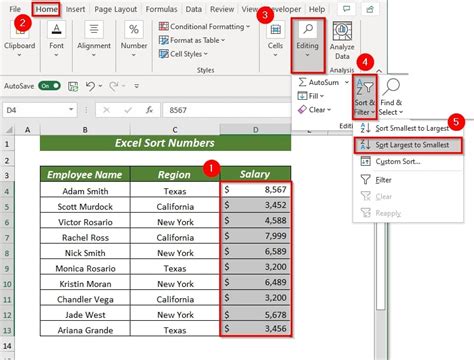
Task: Toggle AutoSave switch
Action: click(x=50, y=86)
